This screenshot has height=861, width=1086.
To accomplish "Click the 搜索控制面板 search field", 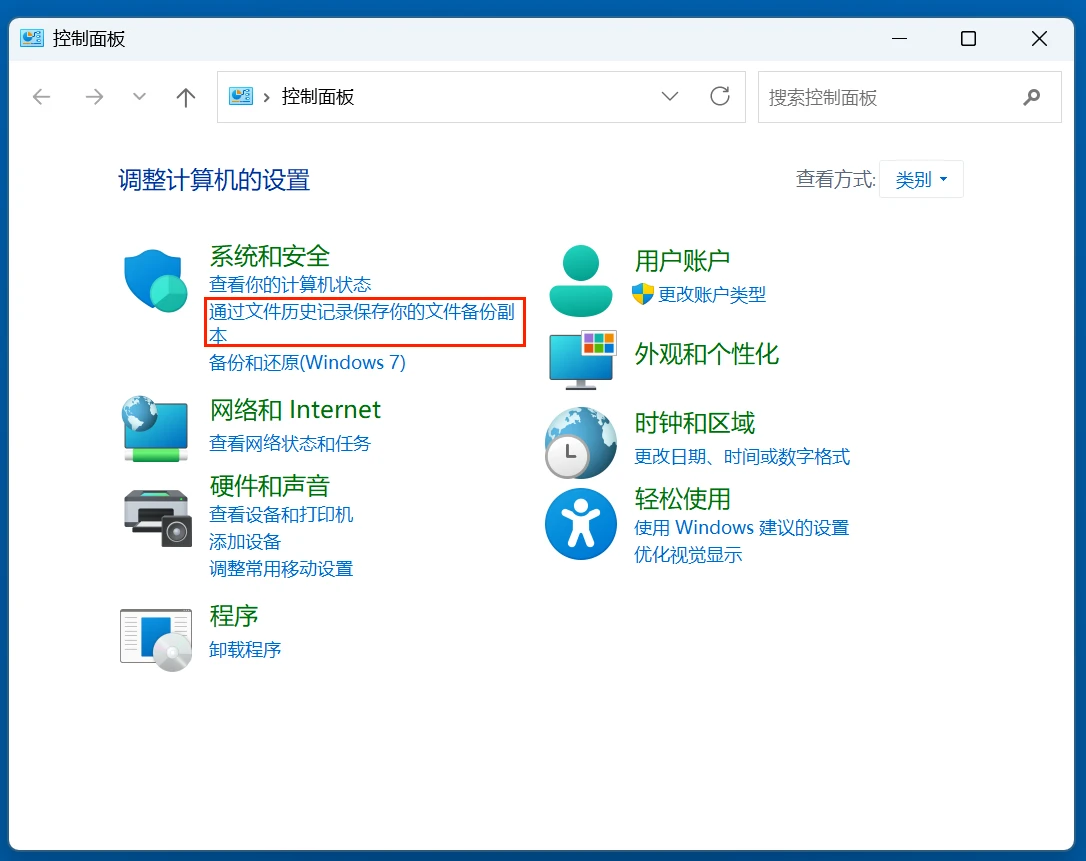I will [909, 97].
